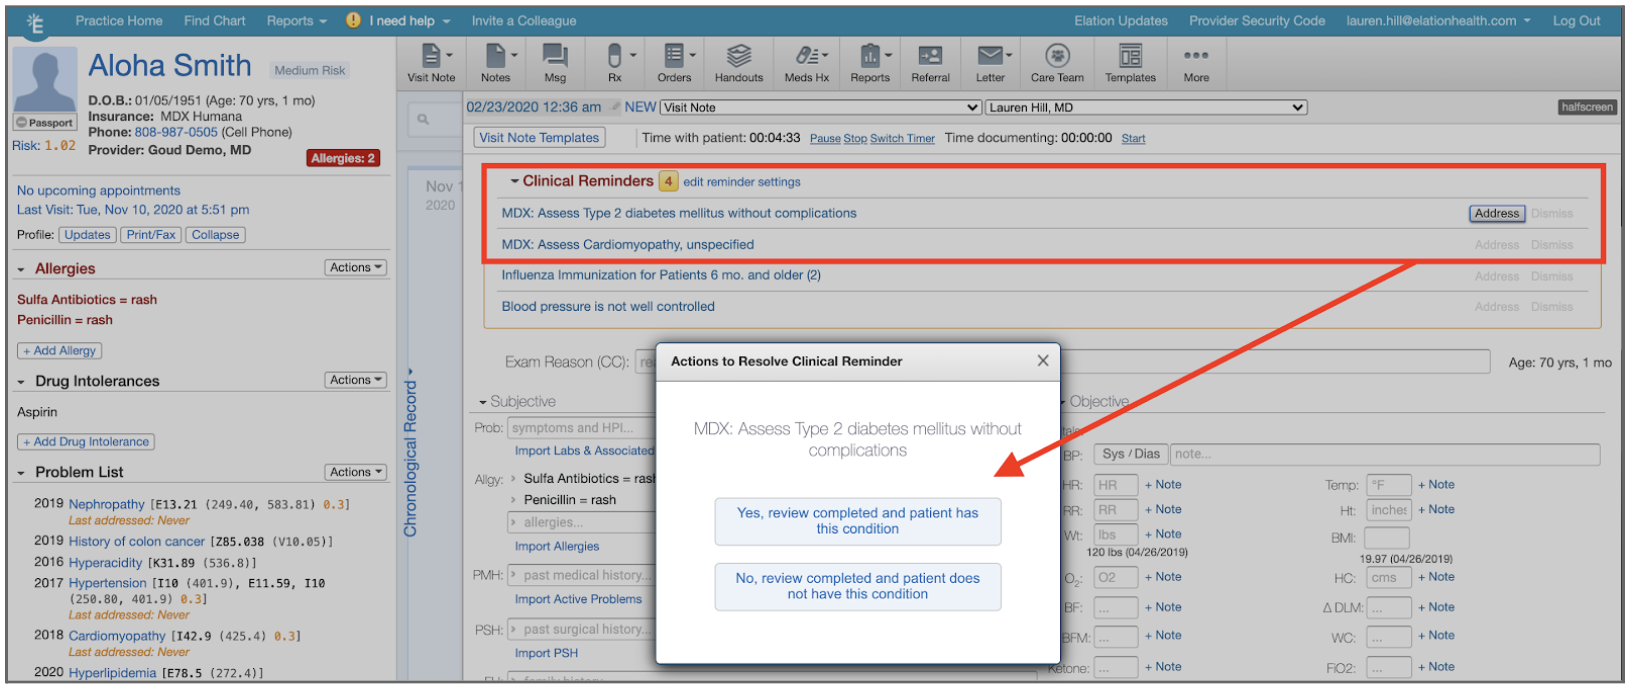Open the Problem List Actions dropdown
1634x690 pixels.
(355, 472)
